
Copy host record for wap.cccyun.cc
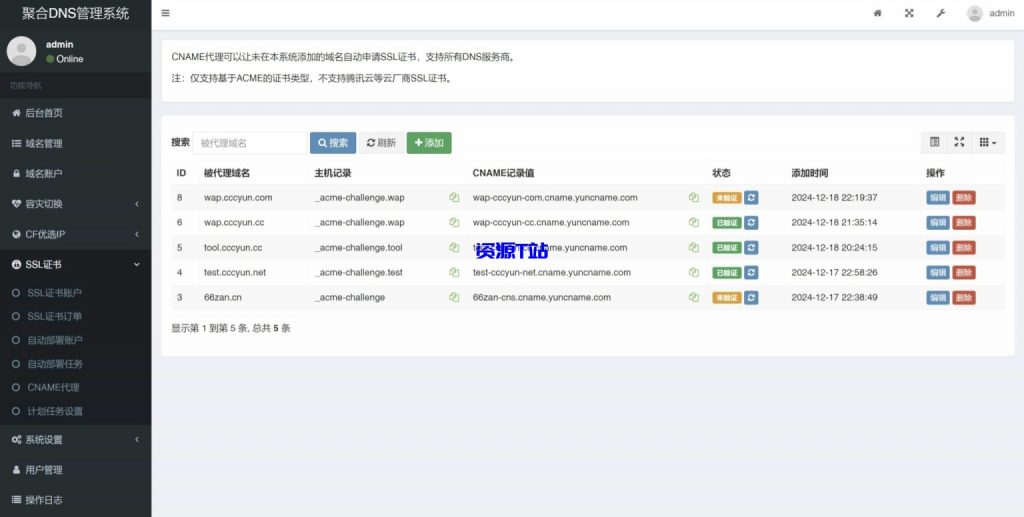pos(454,222)
